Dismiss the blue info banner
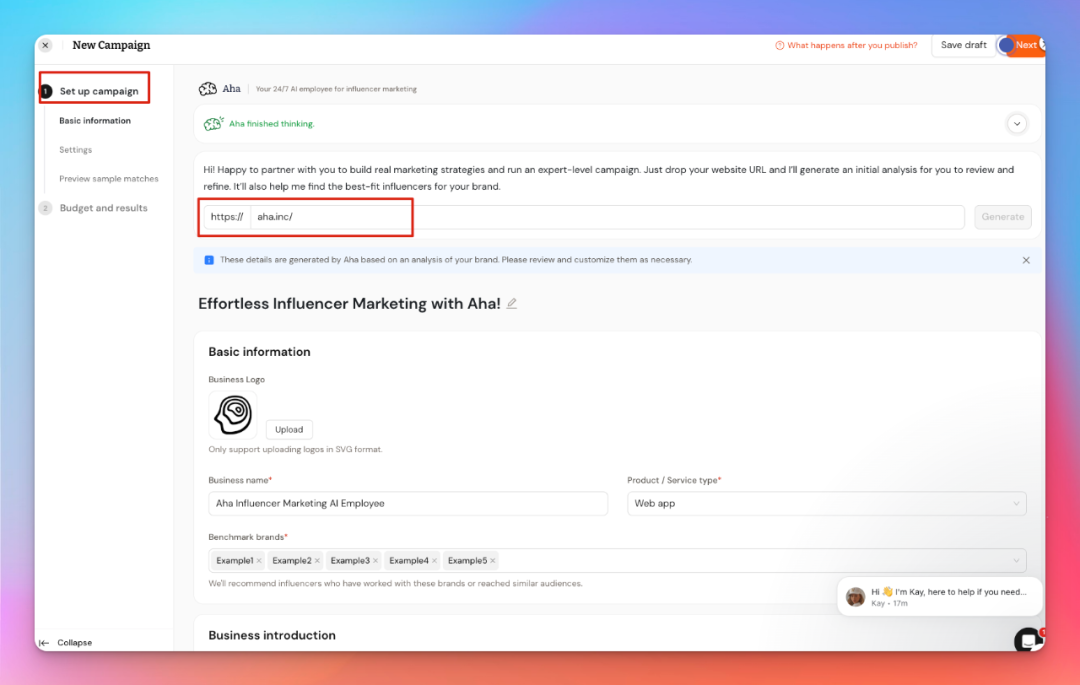Viewport: 1080px width, 685px height. (x=1025, y=260)
